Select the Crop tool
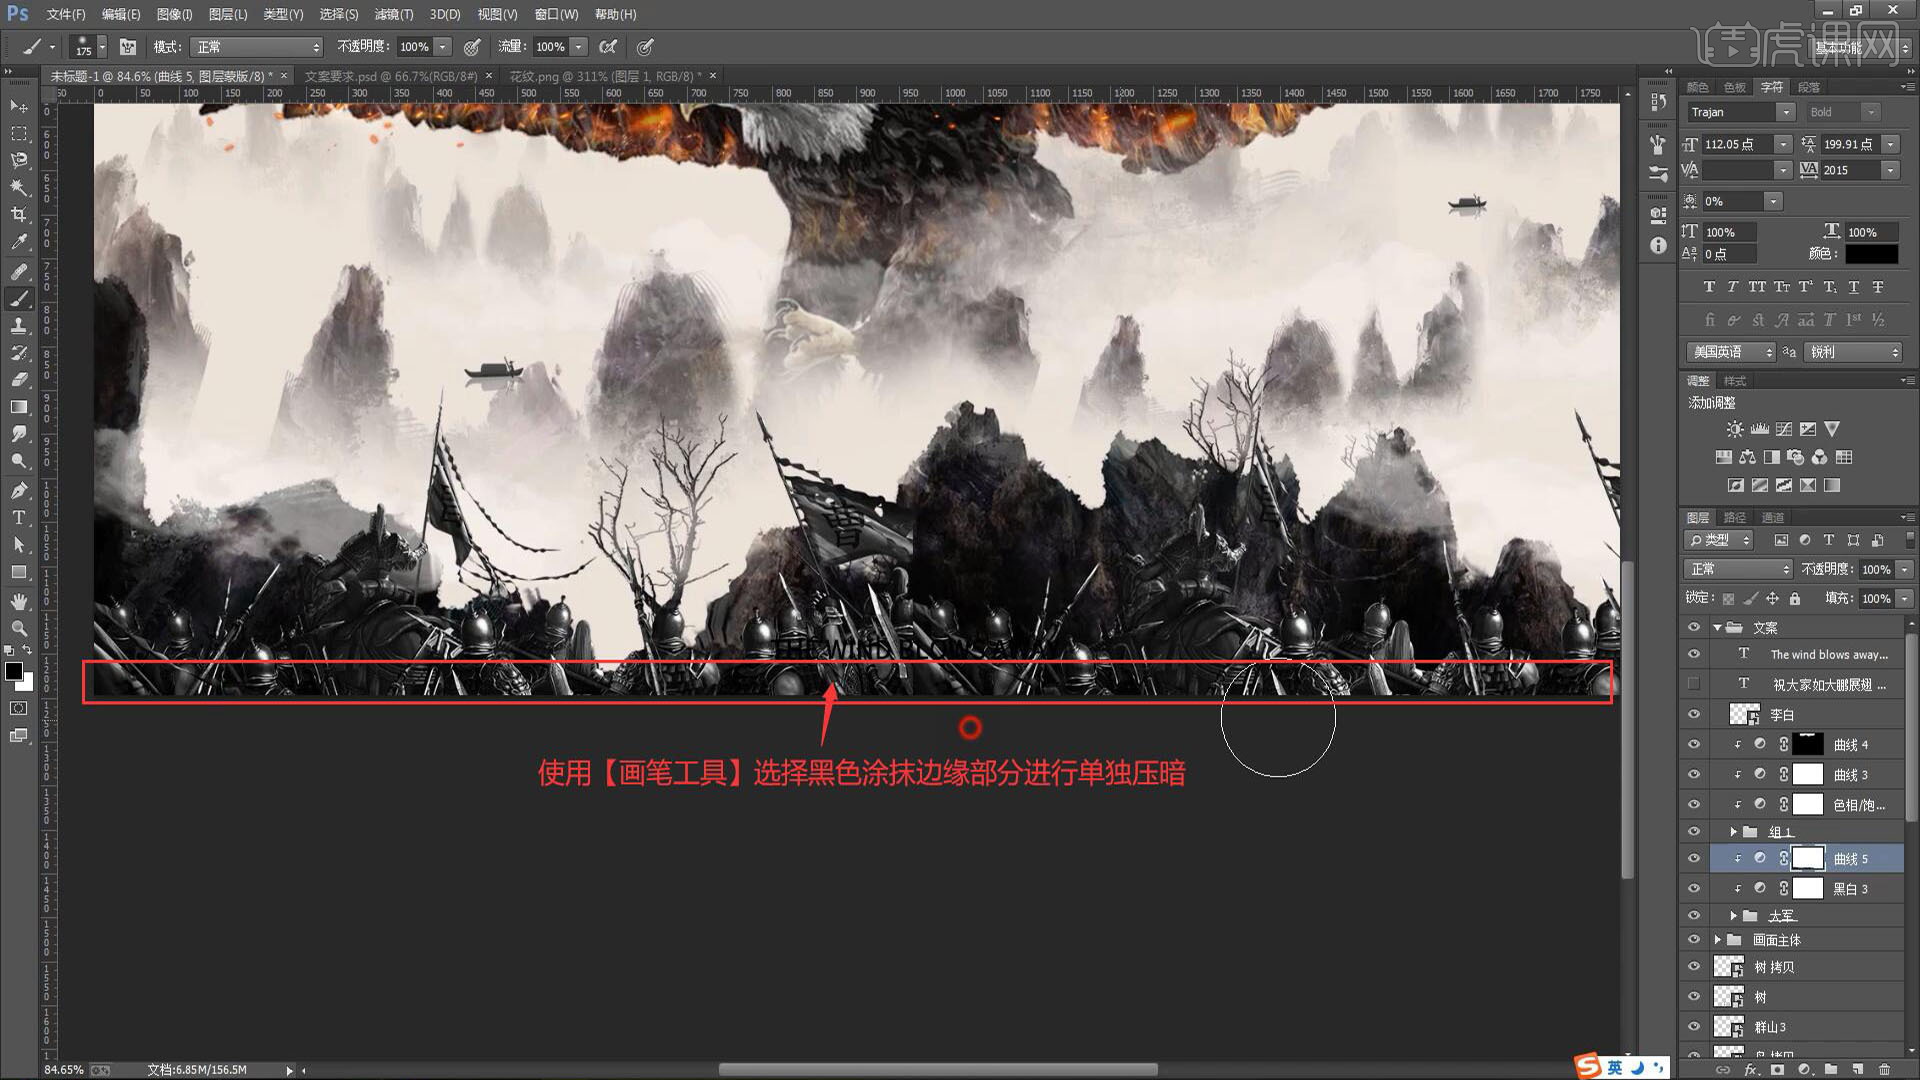The height and width of the screenshot is (1080, 1920). (19, 214)
